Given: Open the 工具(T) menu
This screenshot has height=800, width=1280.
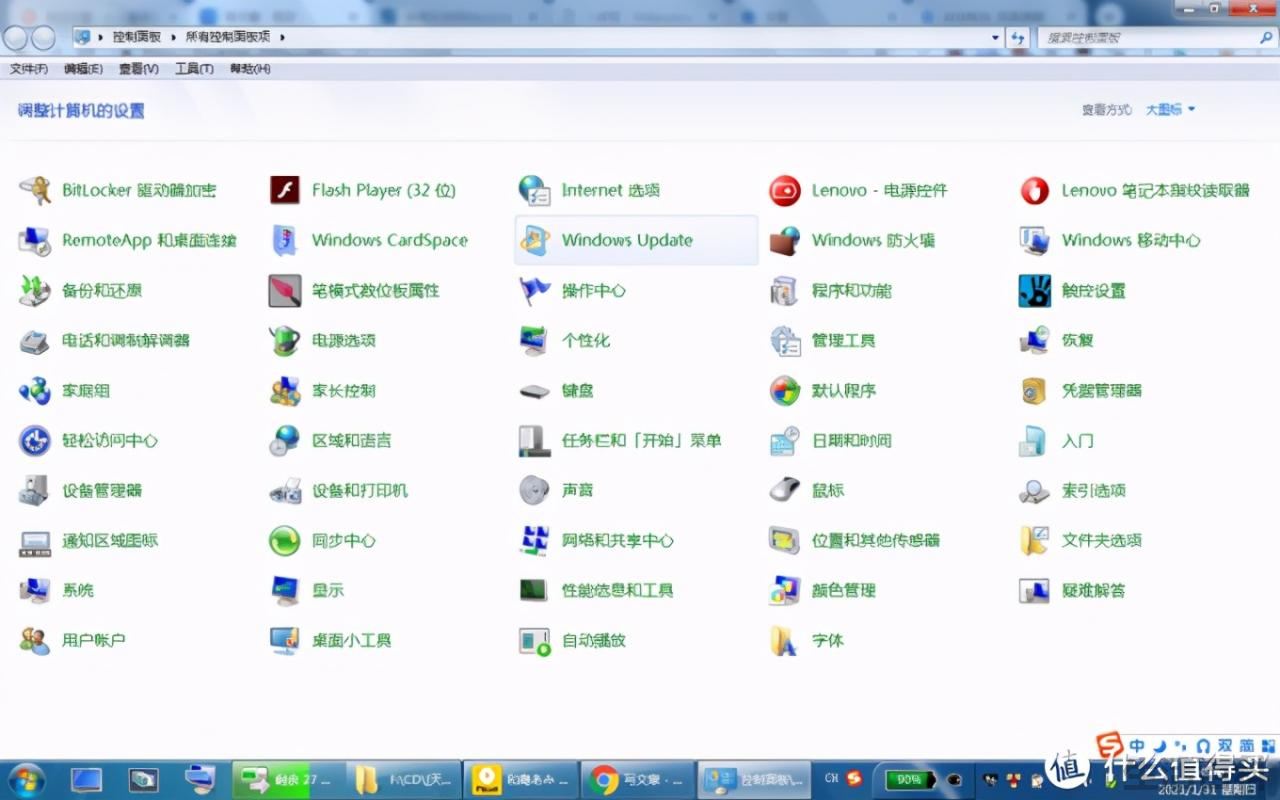Looking at the screenshot, I should click(x=194, y=69).
